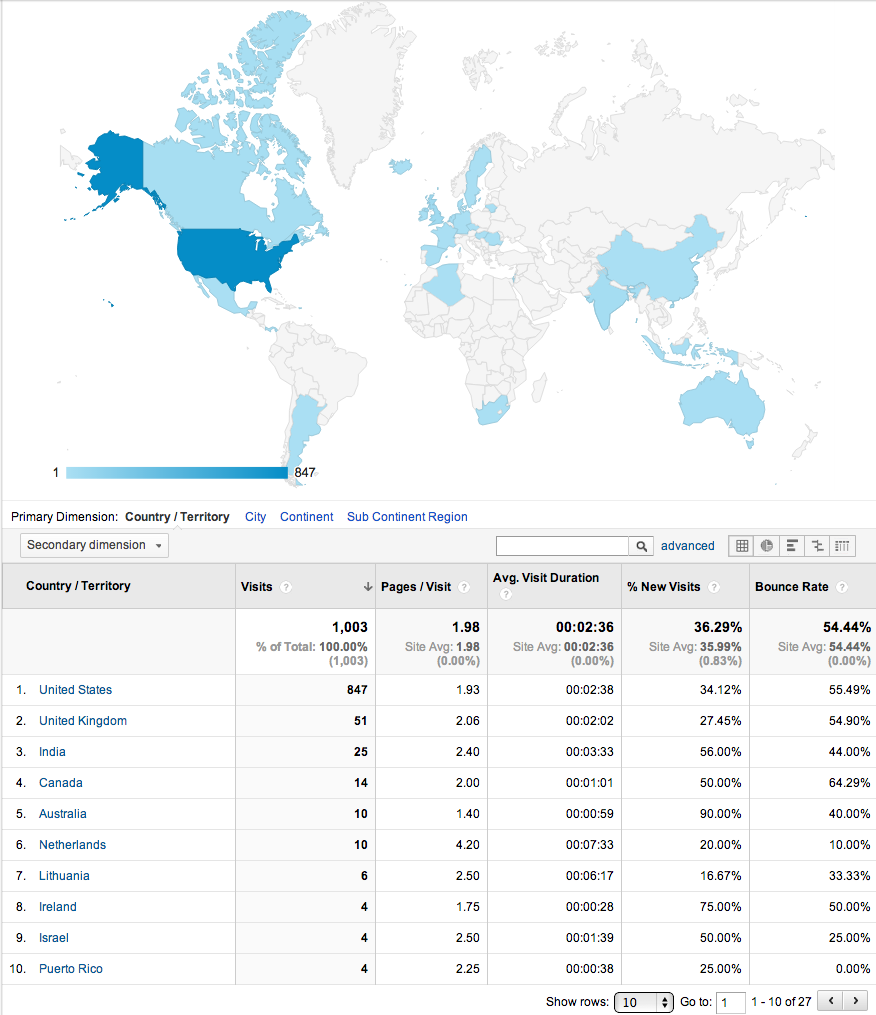Switch to the performance bar view icon
876x1015 pixels.
pyautogui.click(x=792, y=546)
